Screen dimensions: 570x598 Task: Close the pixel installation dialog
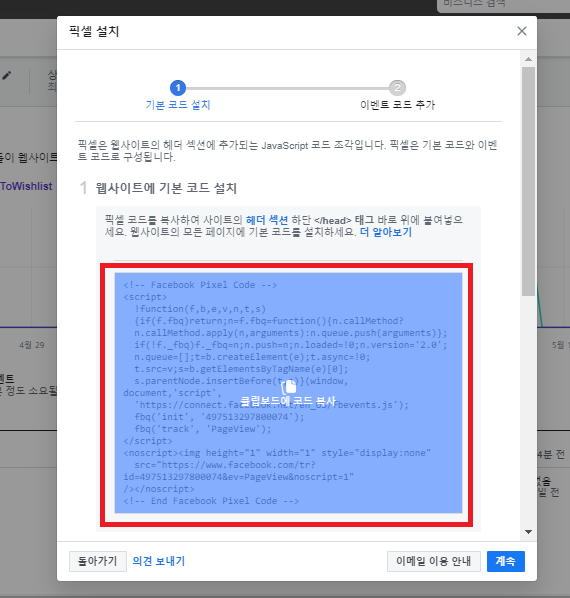[522, 31]
